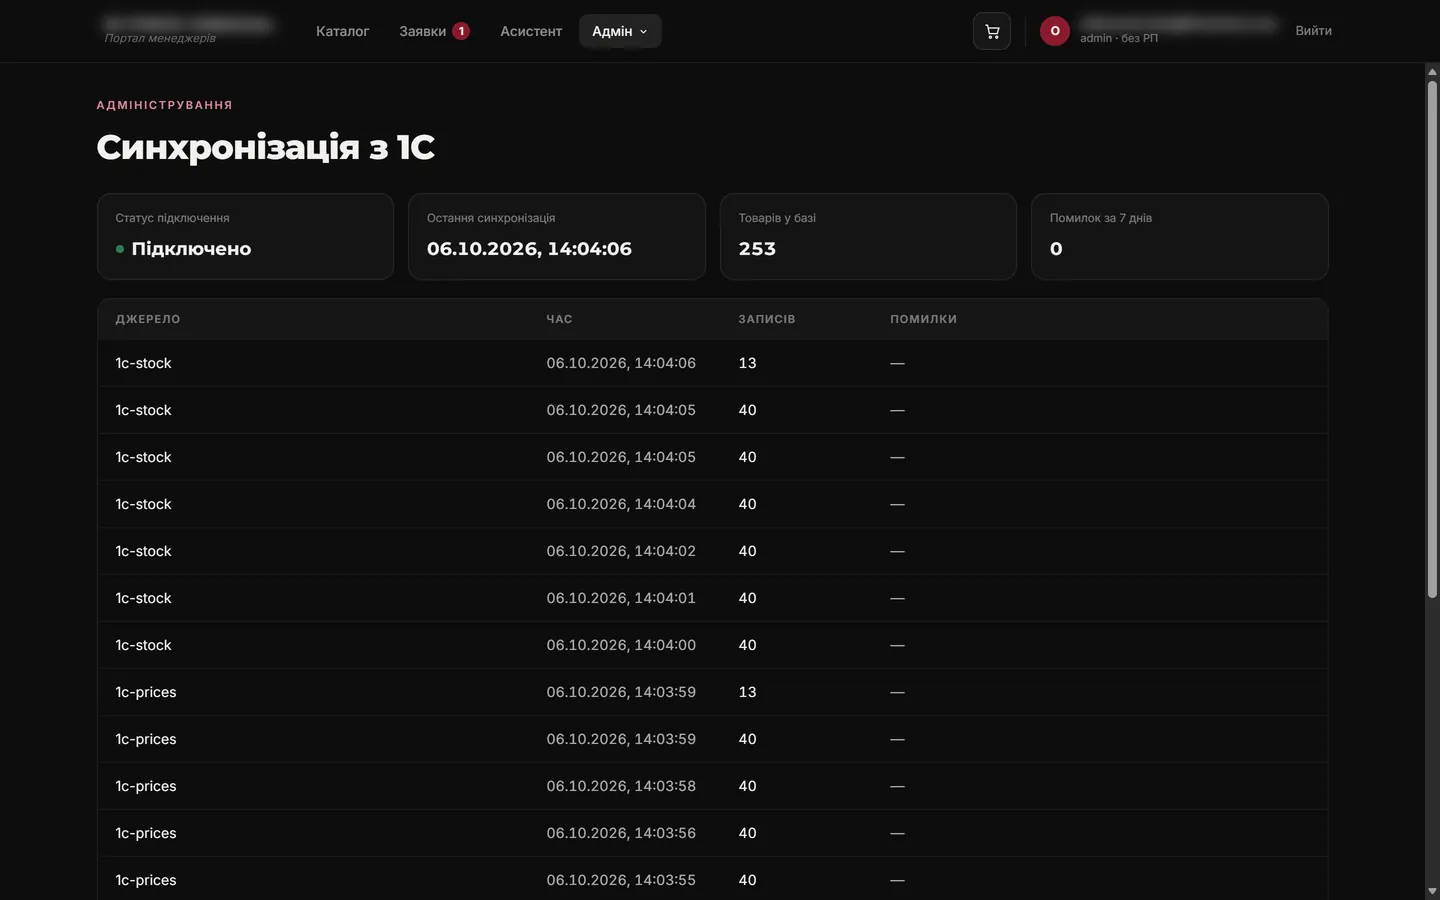The image size is (1440, 900).
Task: Click the time cell "06.10.2026, 14:04:02"
Action: [x=621, y=551]
